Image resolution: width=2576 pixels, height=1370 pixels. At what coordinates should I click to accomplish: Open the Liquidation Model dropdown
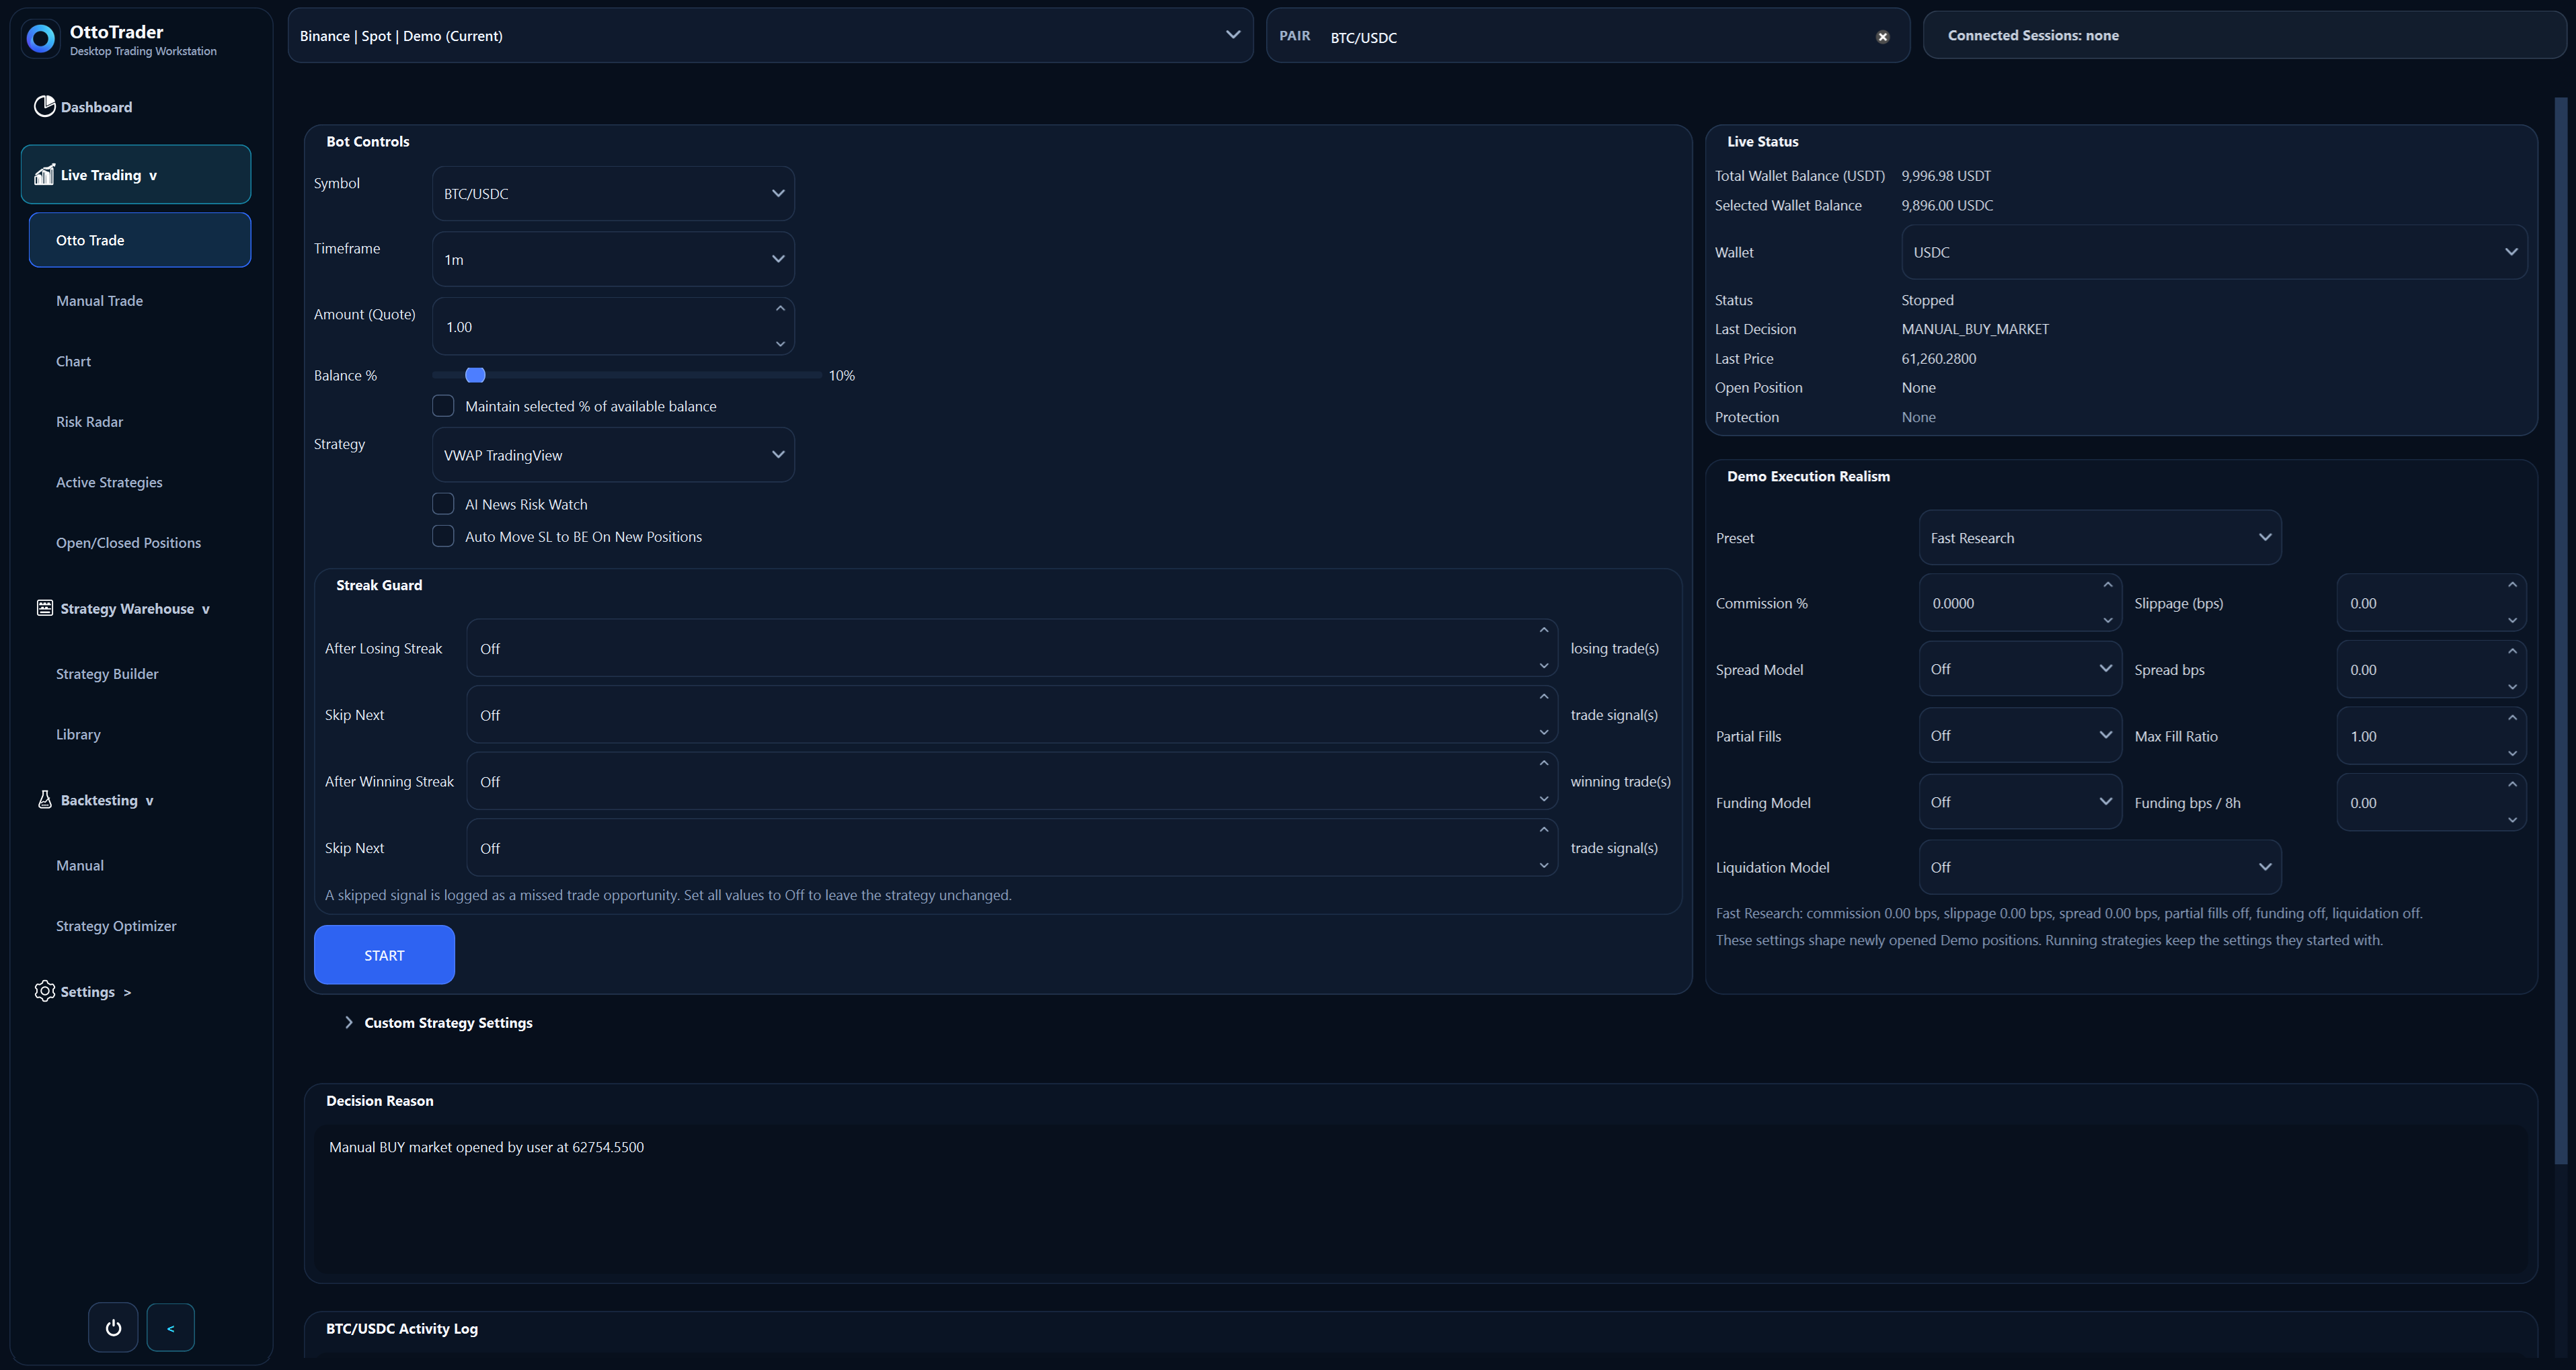[x=2100, y=867]
